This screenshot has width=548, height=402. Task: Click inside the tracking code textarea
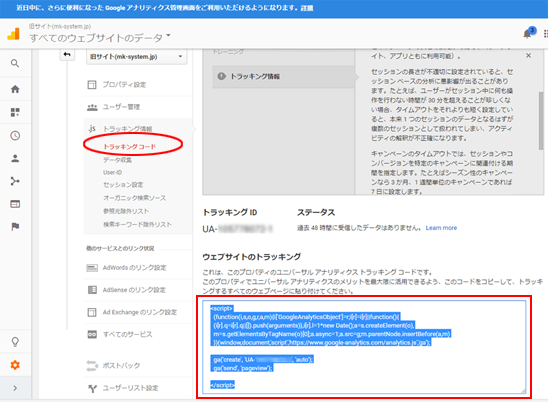pos(364,347)
